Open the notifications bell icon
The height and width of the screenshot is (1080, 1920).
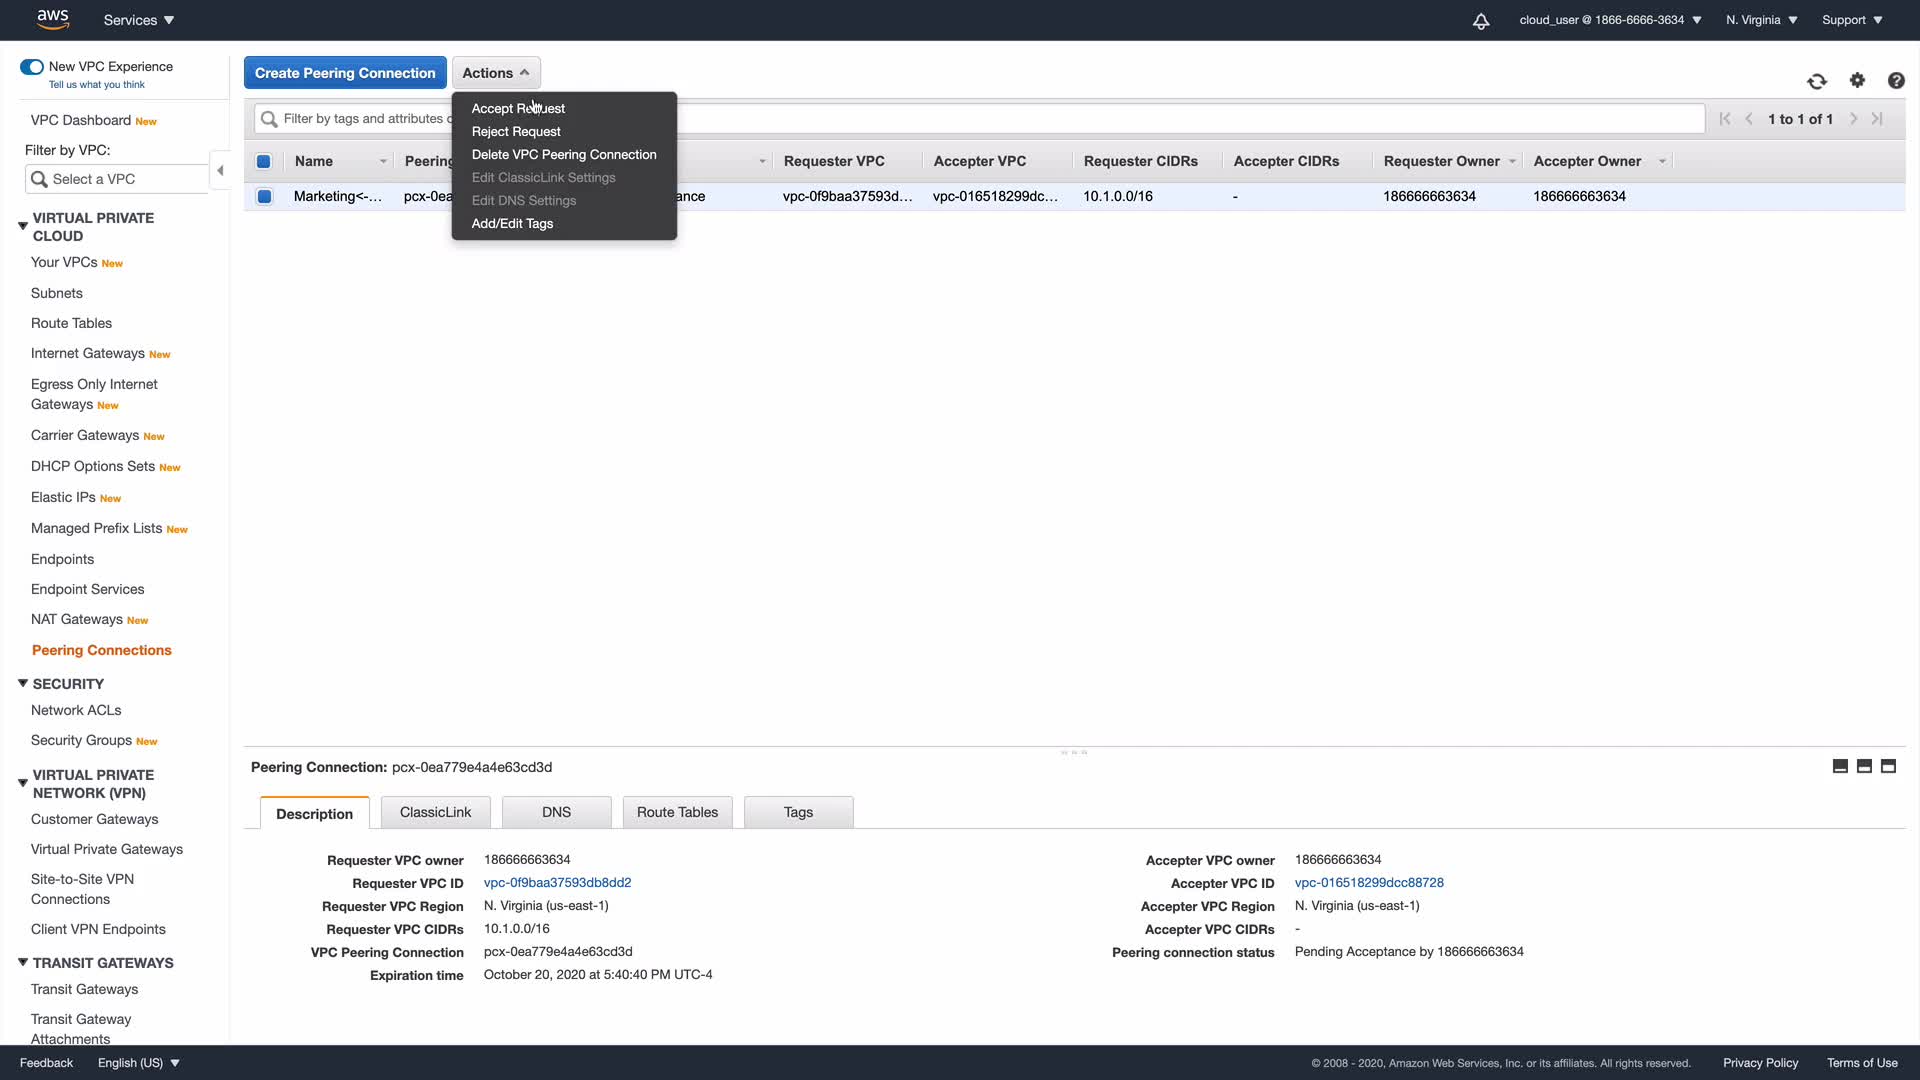[1481, 21]
